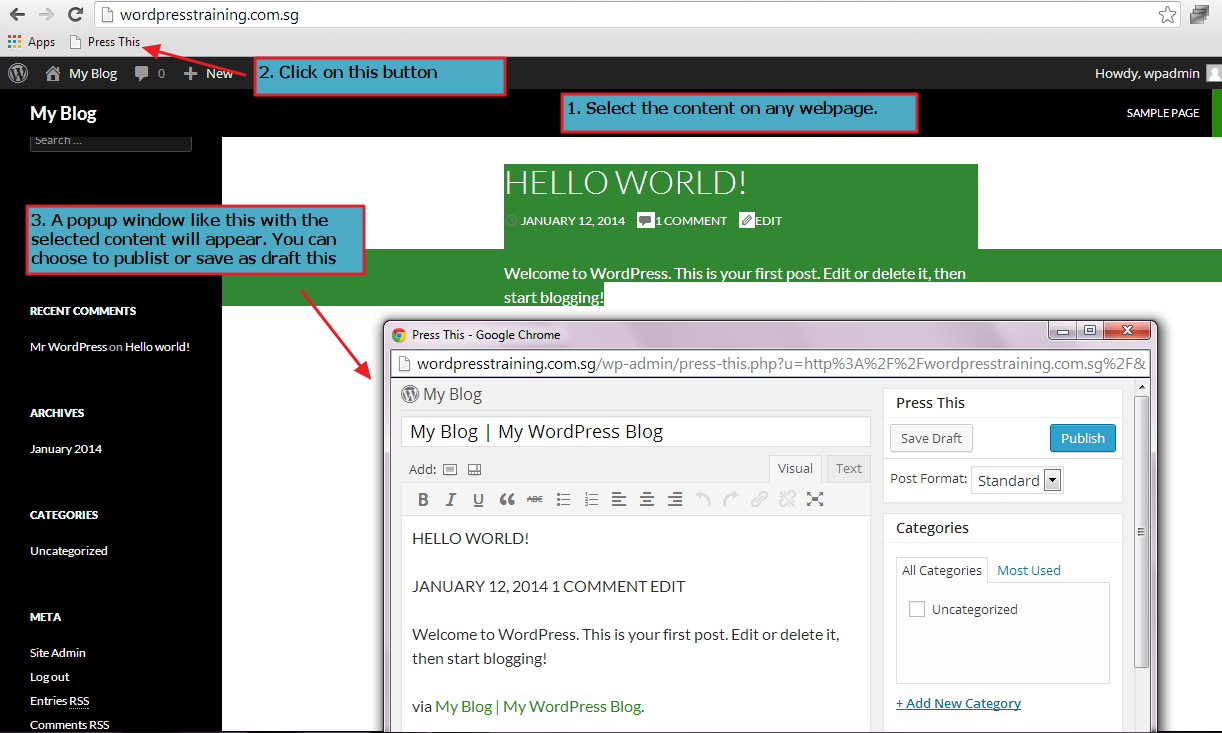Image resolution: width=1222 pixels, height=733 pixels.
Task: Click the popup window URL bar
Action: pyautogui.click(x=771, y=364)
